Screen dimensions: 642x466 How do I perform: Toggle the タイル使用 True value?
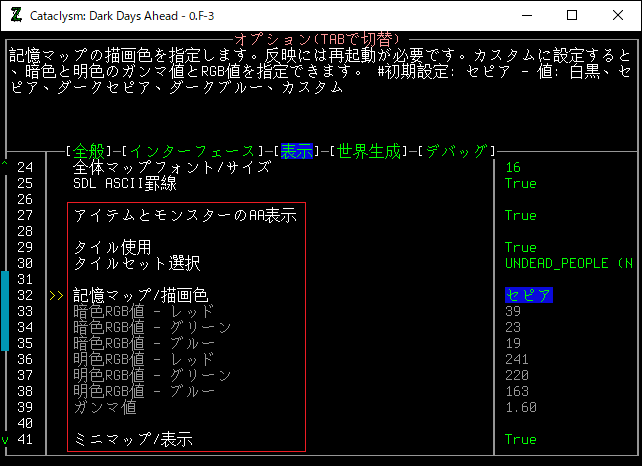pyautogui.click(x=520, y=247)
